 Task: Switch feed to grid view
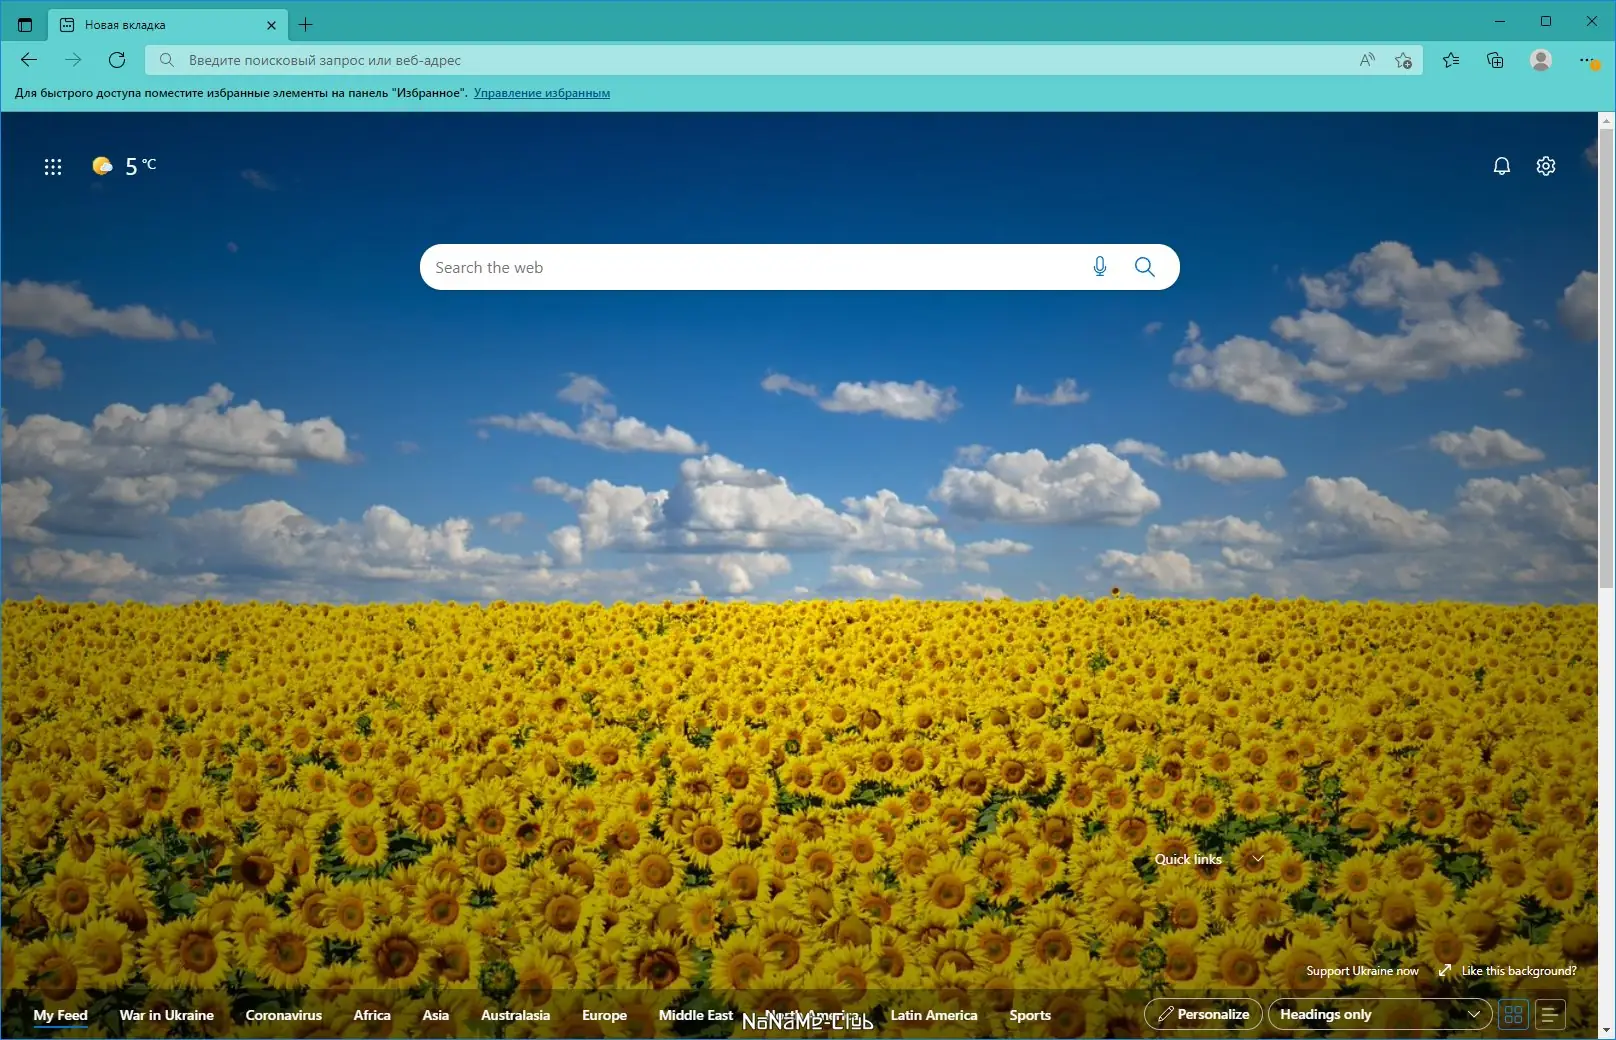tap(1513, 1014)
